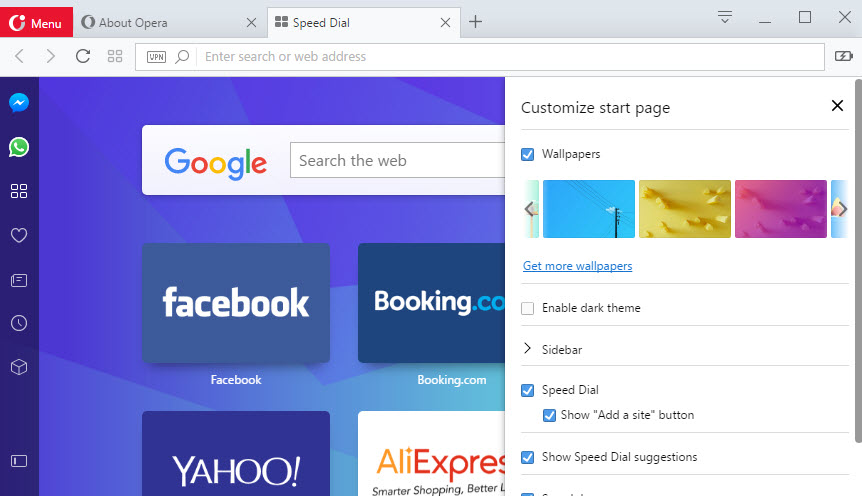Click the customize panel scrollbar
Viewport: 862px width, 496px height.
[x=858, y=261]
